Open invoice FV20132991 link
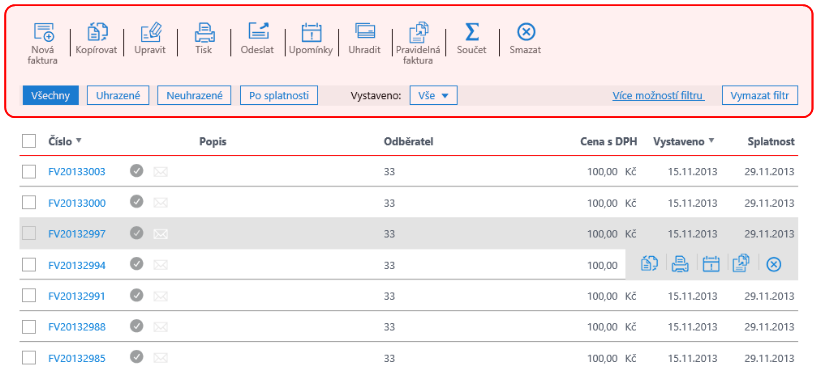Viewport: 817px width, 377px height. (77, 296)
